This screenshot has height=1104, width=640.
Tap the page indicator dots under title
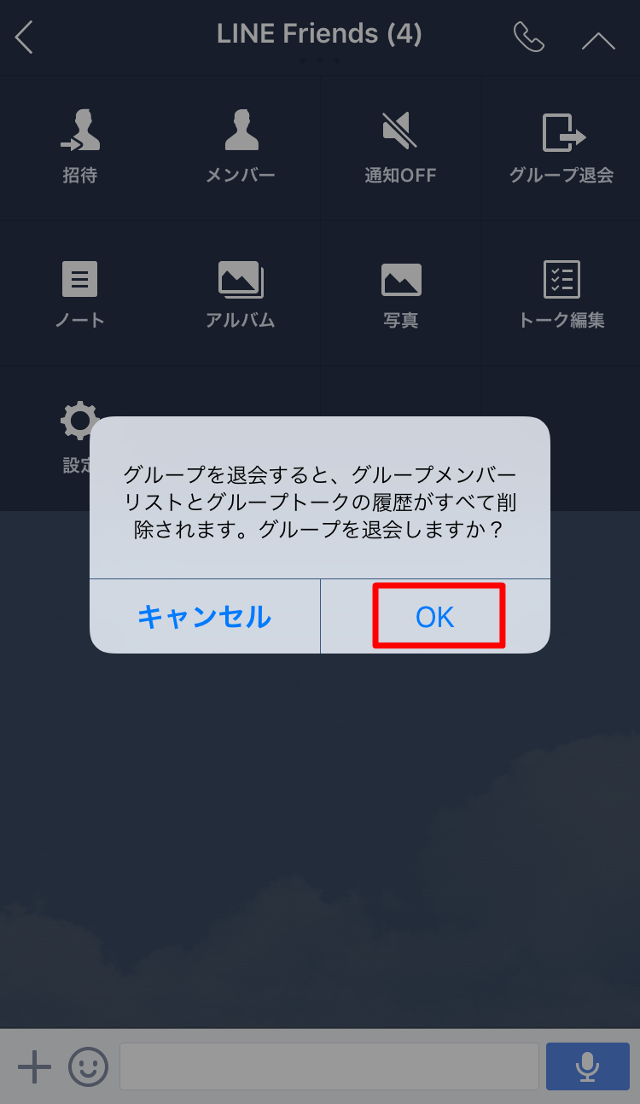point(320,61)
